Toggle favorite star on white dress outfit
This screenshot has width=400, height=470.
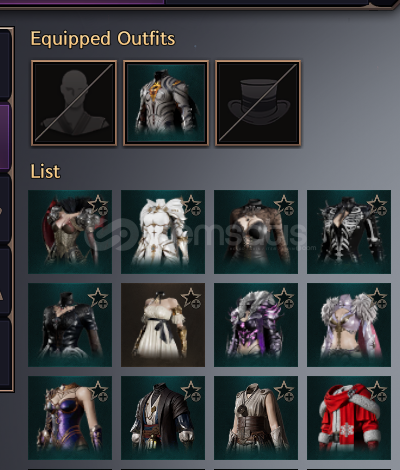point(192,298)
